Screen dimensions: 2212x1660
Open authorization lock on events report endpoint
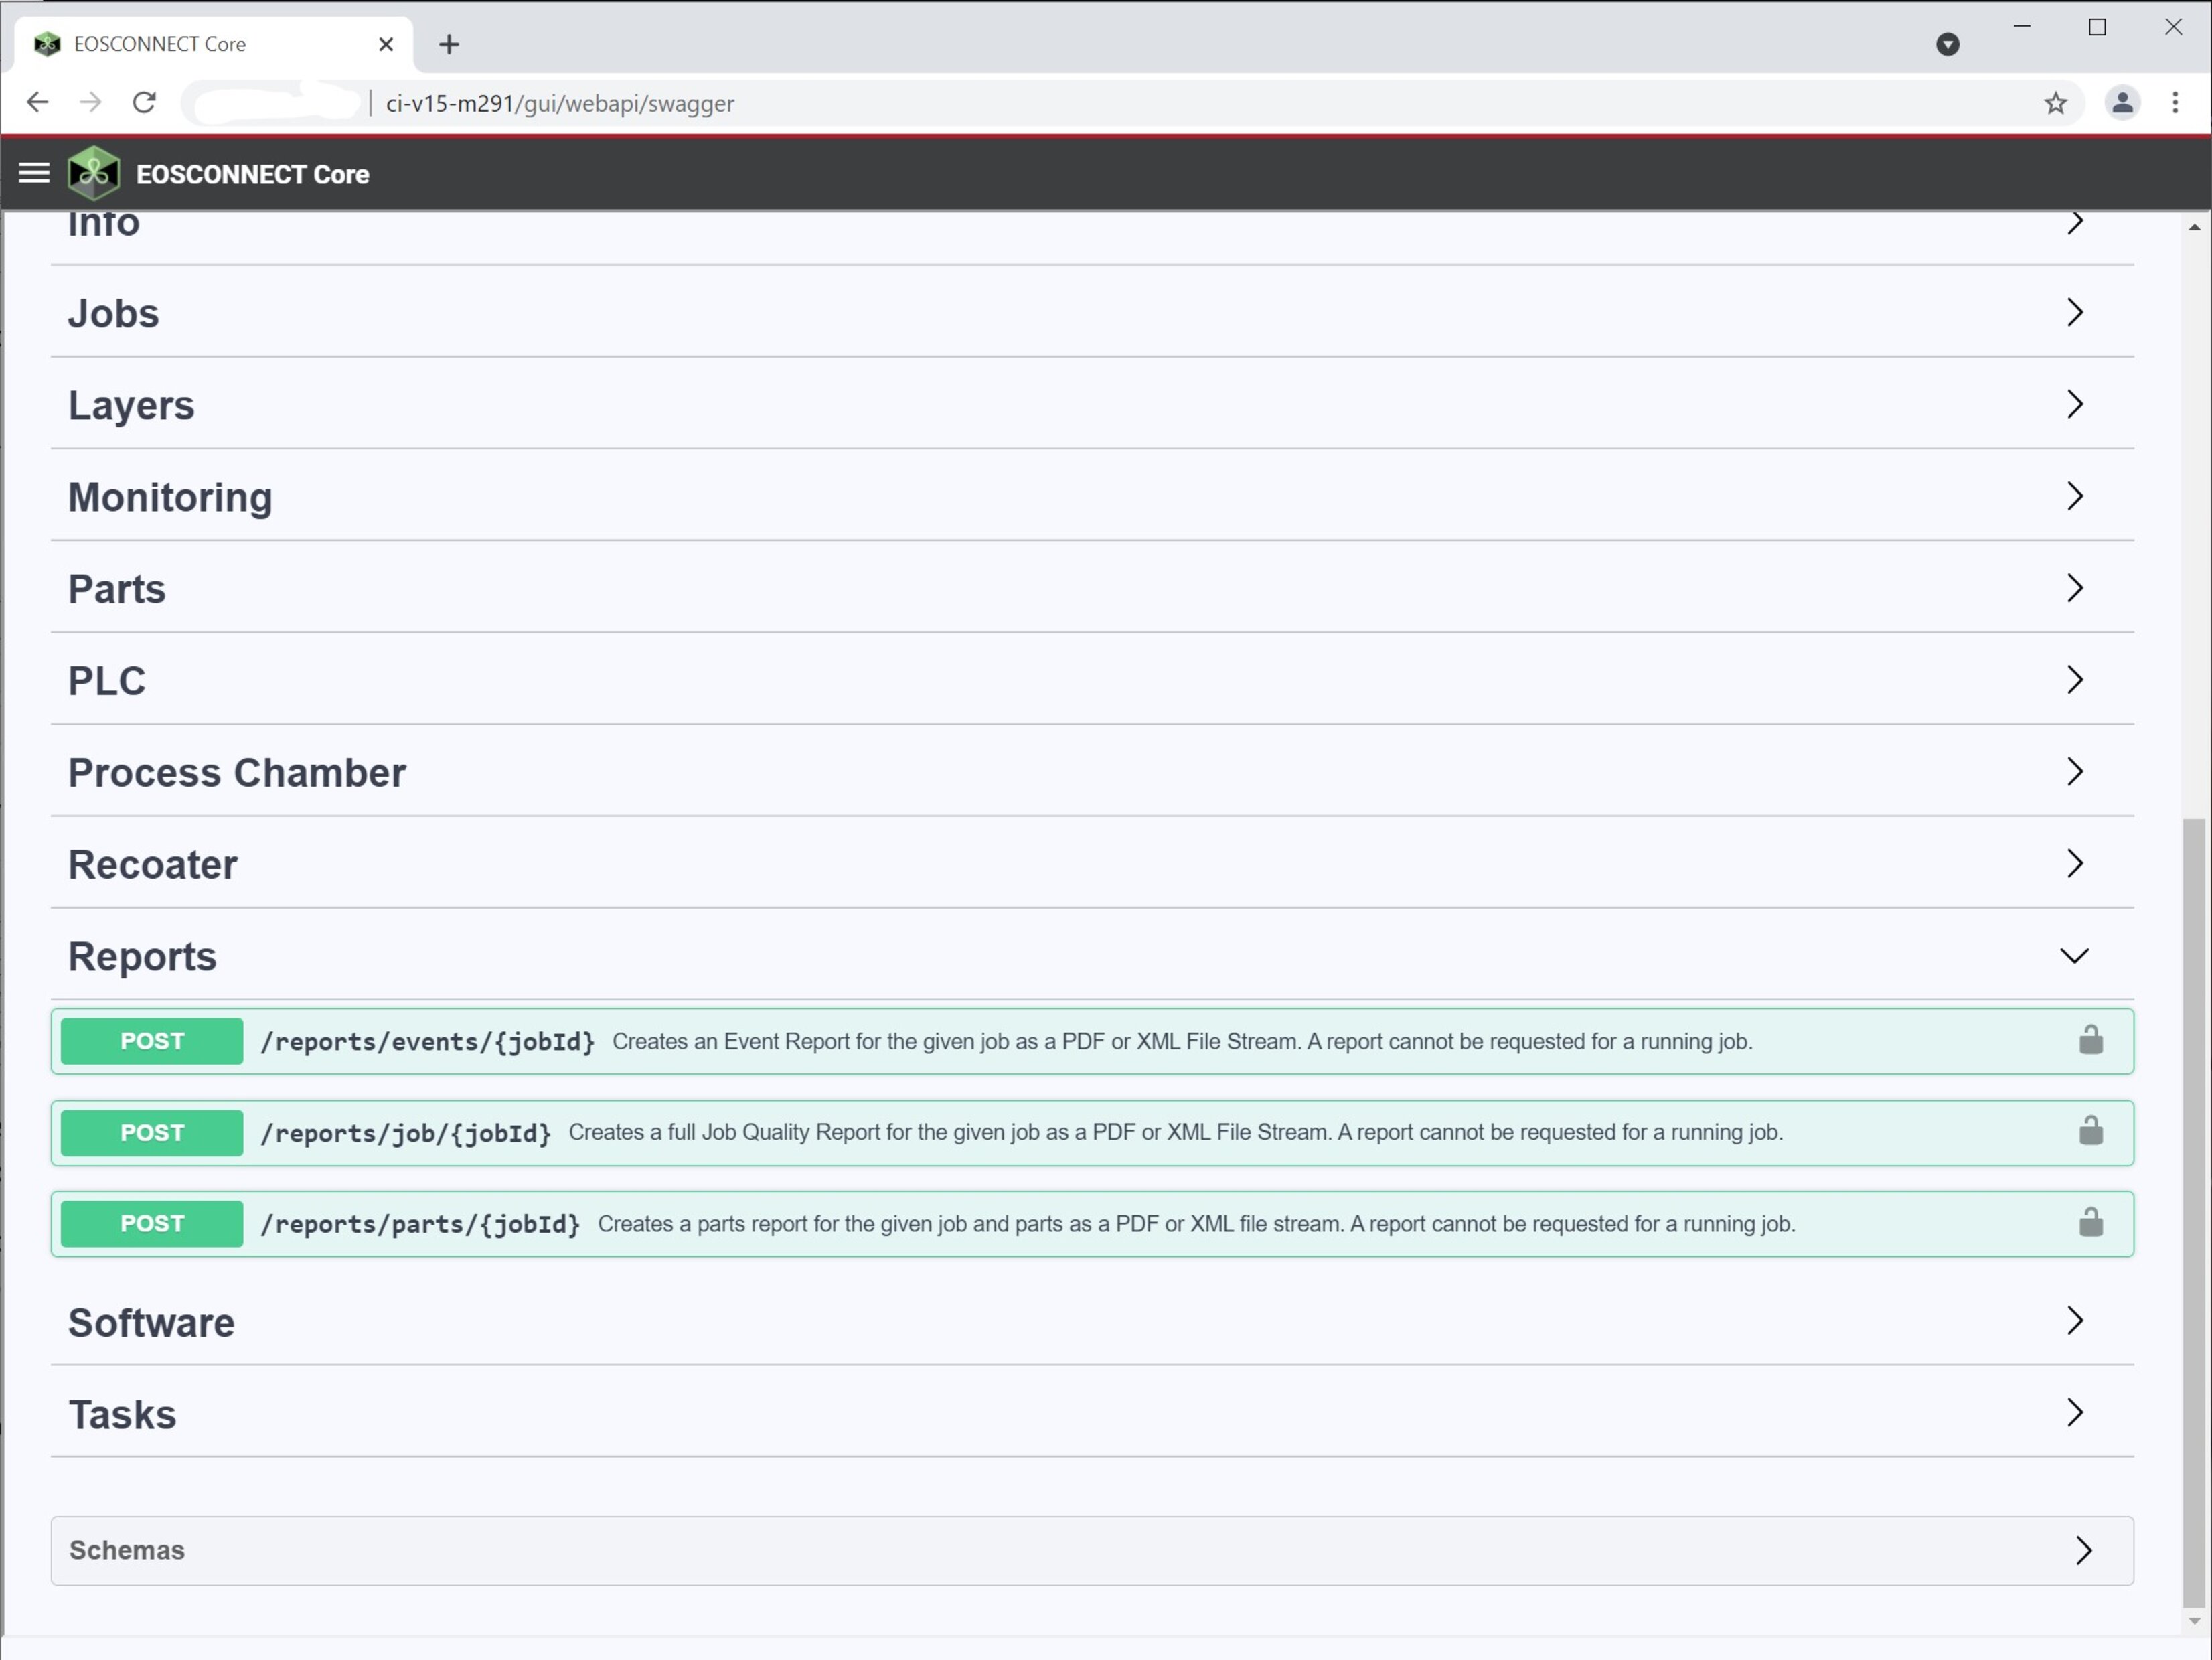point(2092,1041)
